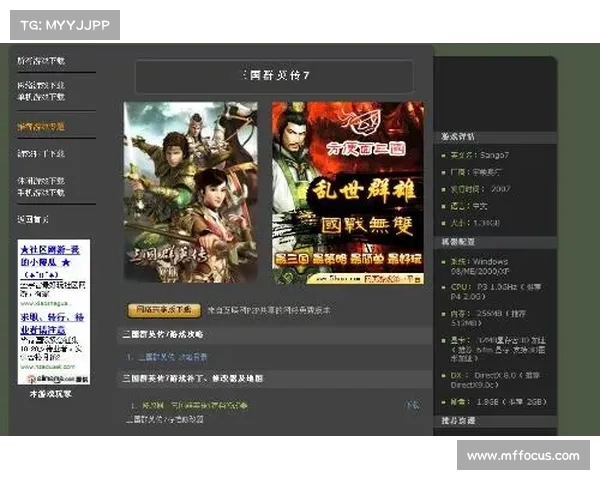Open the 乱世群雄 国战无双 advertisement banner
The width and height of the screenshot is (600, 480).
point(348,193)
